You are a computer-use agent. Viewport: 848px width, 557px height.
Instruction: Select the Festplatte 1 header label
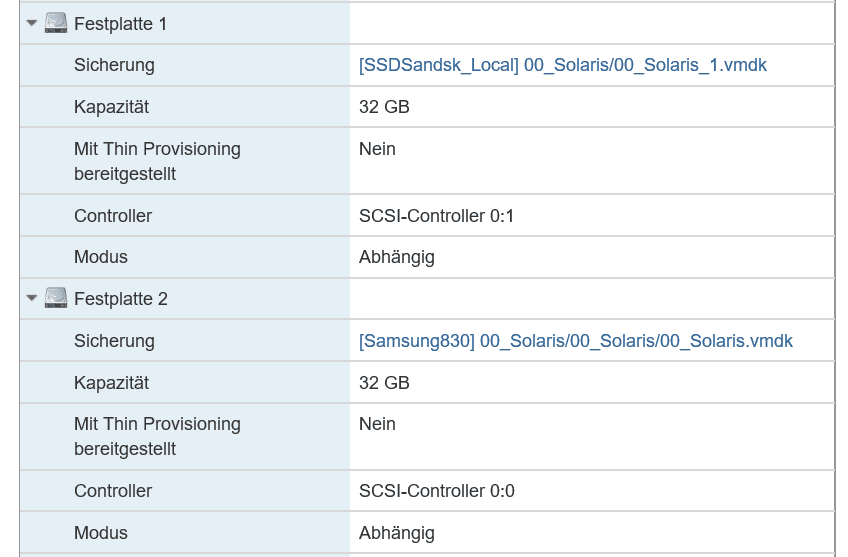pos(120,23)
